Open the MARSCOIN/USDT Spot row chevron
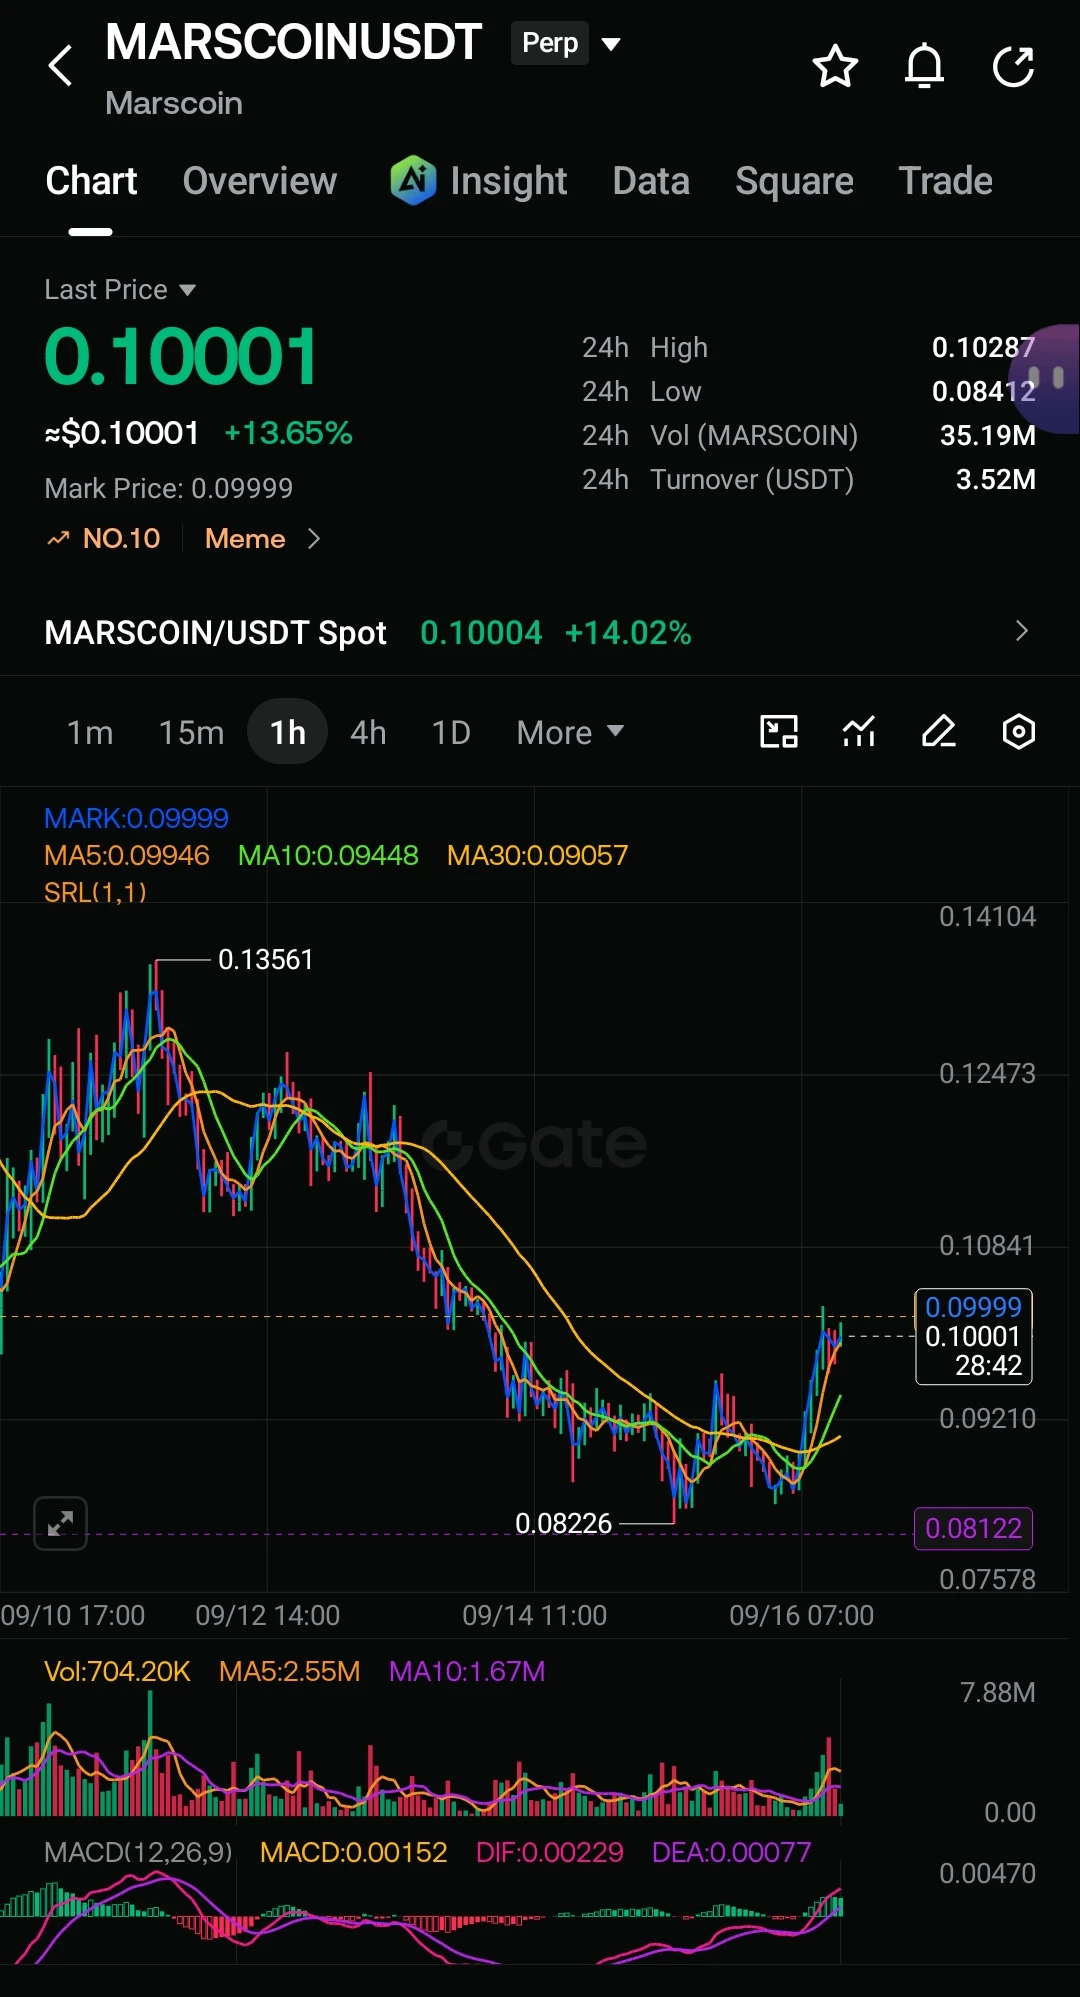 (1021, 631)
